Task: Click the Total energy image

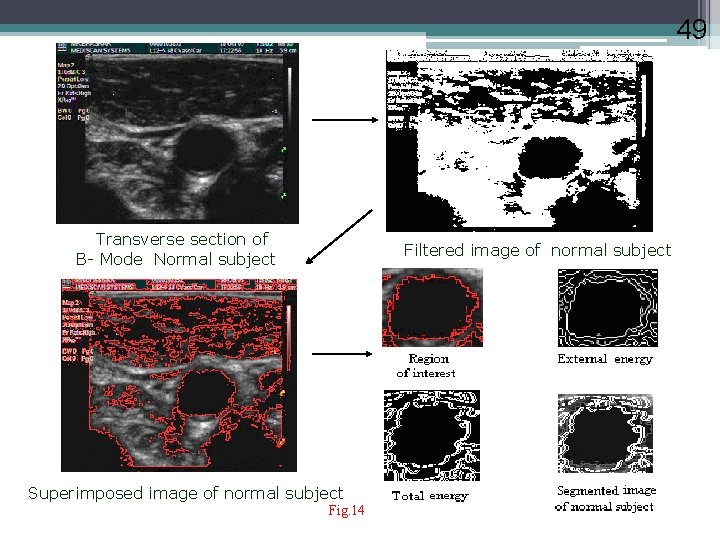Action: tap(432, 435)
